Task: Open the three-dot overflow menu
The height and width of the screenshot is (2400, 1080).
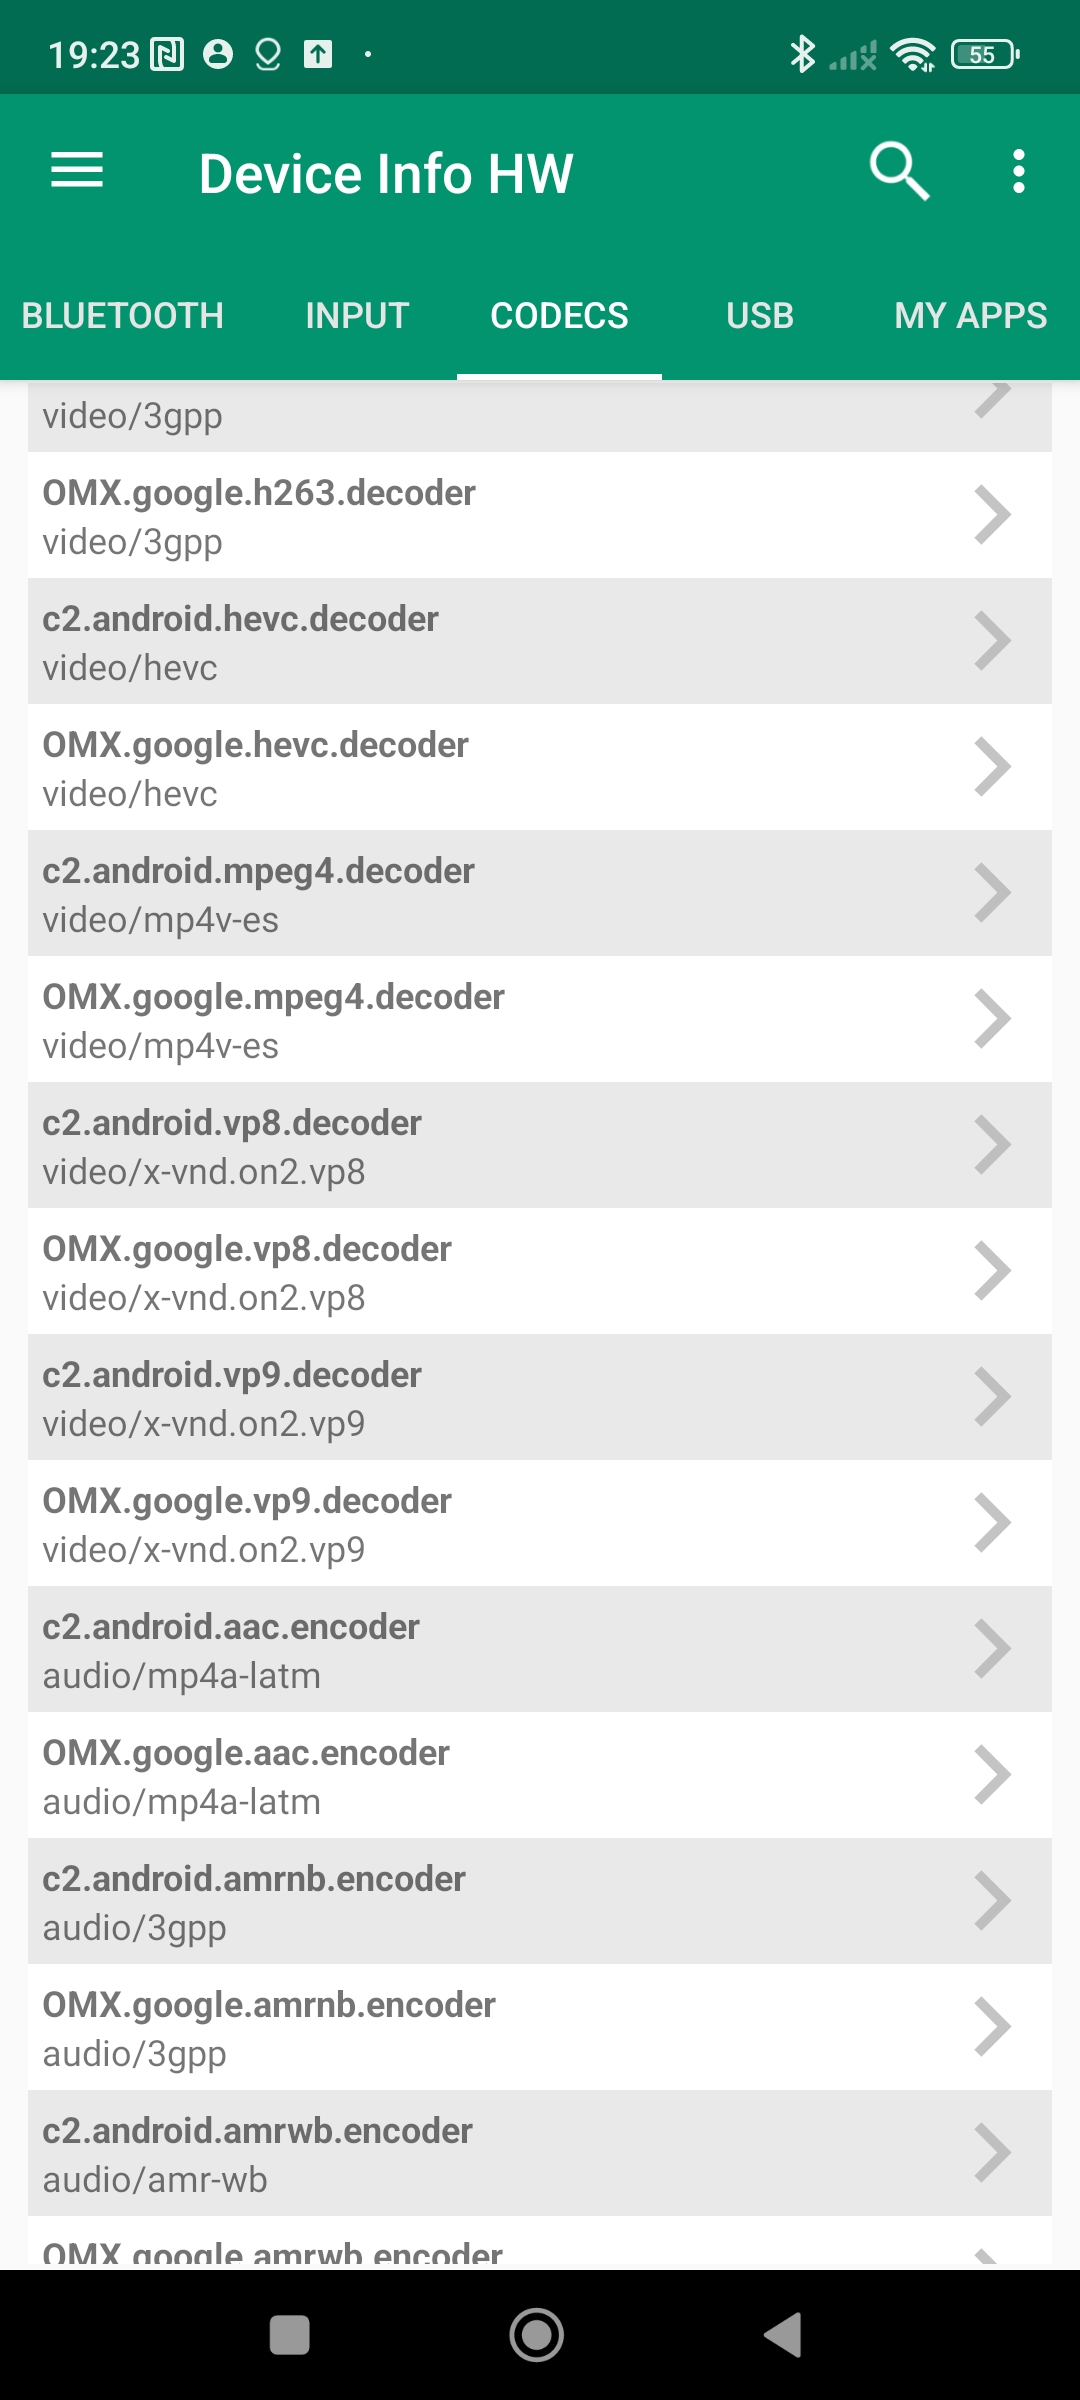Action: coord(1018,171)
